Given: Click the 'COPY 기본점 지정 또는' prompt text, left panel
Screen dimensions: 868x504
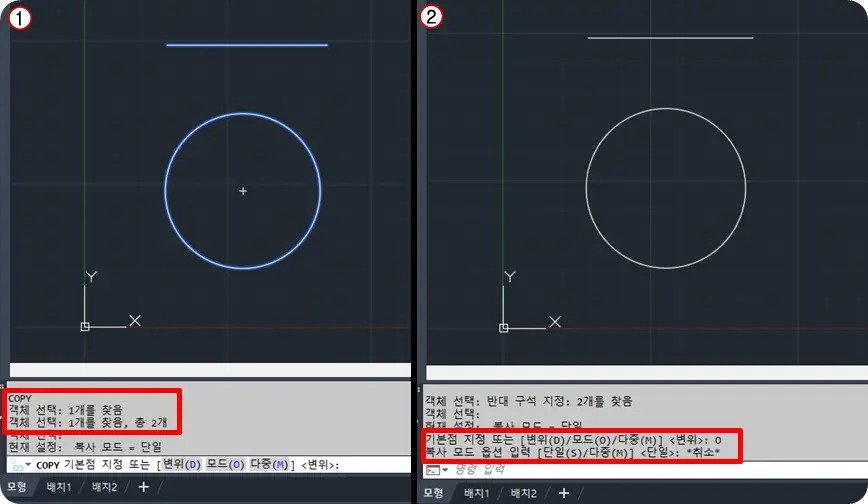Looking at the screenshot, I should coord(93,465).
